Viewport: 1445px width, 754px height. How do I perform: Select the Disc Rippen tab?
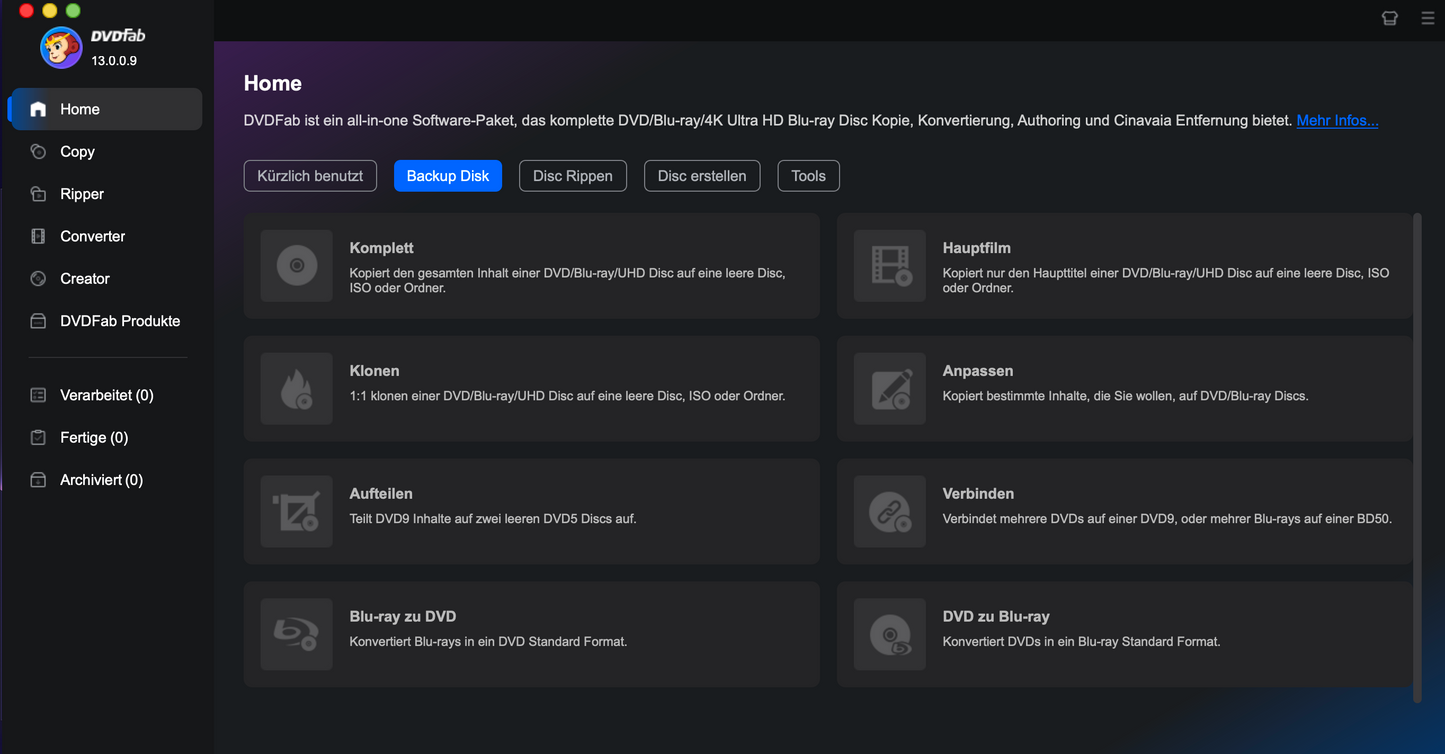coord(572,176)
